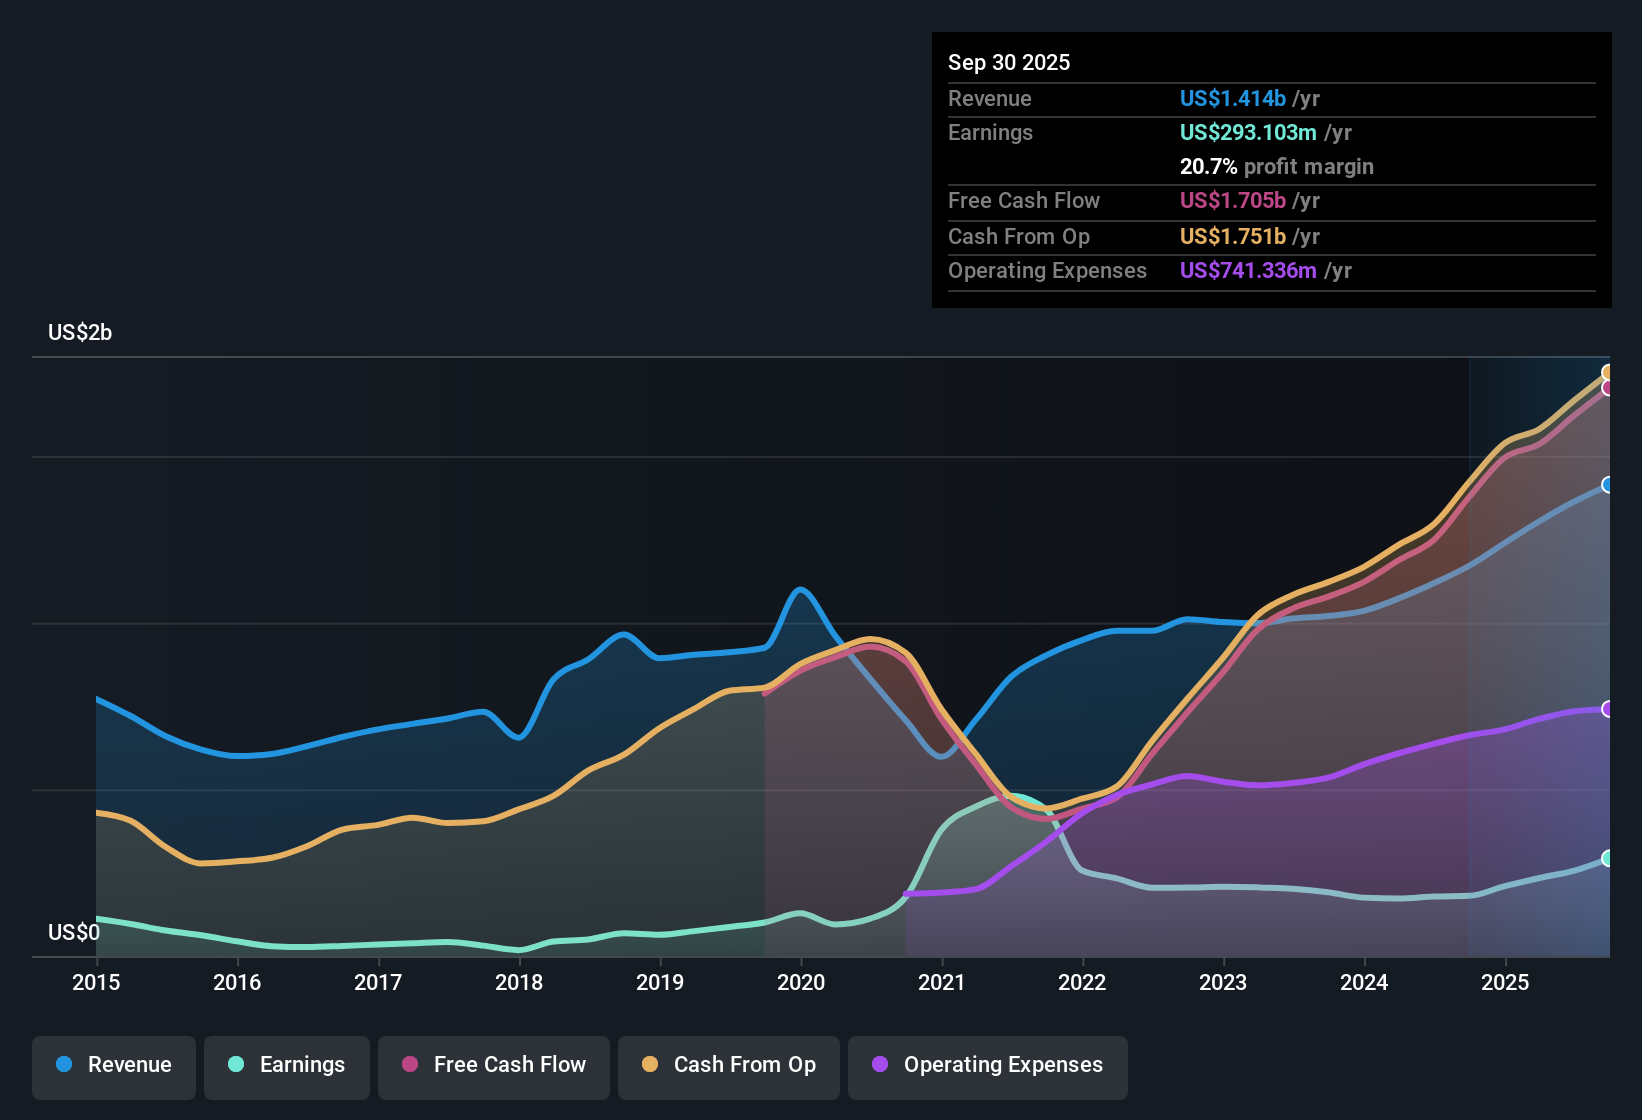Click the US$1.414b revenue value in tooltip
This screenshot has width=1642, height=1120.
tap(1232, 98)
